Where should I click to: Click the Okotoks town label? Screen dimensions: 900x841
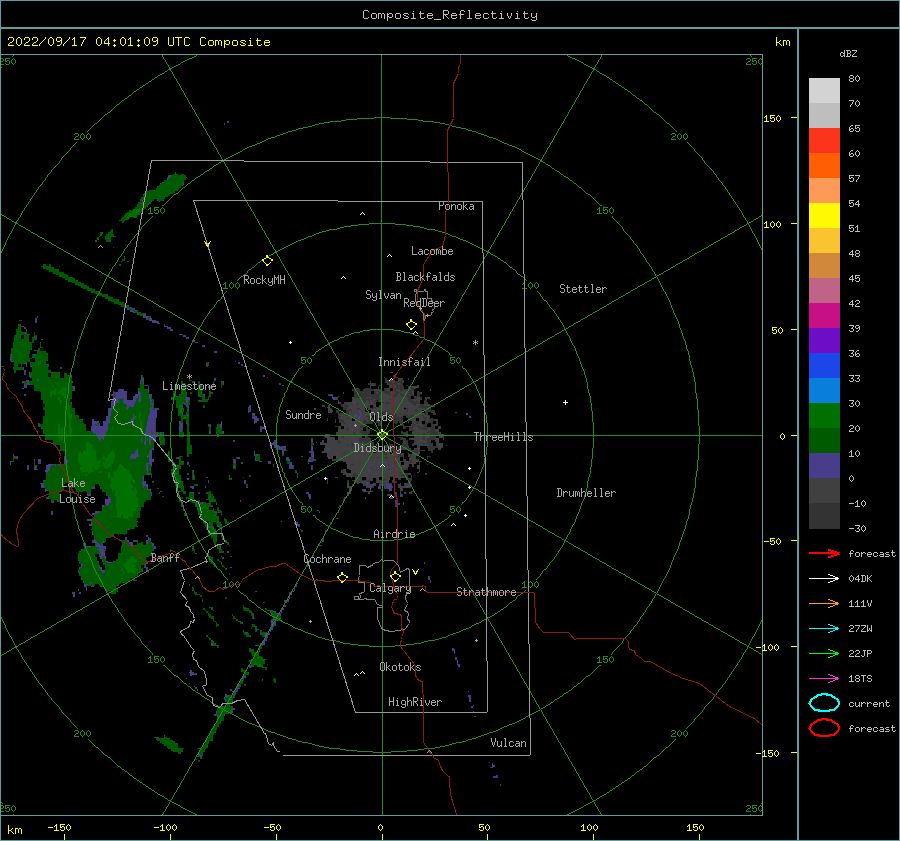click(400, 667)
